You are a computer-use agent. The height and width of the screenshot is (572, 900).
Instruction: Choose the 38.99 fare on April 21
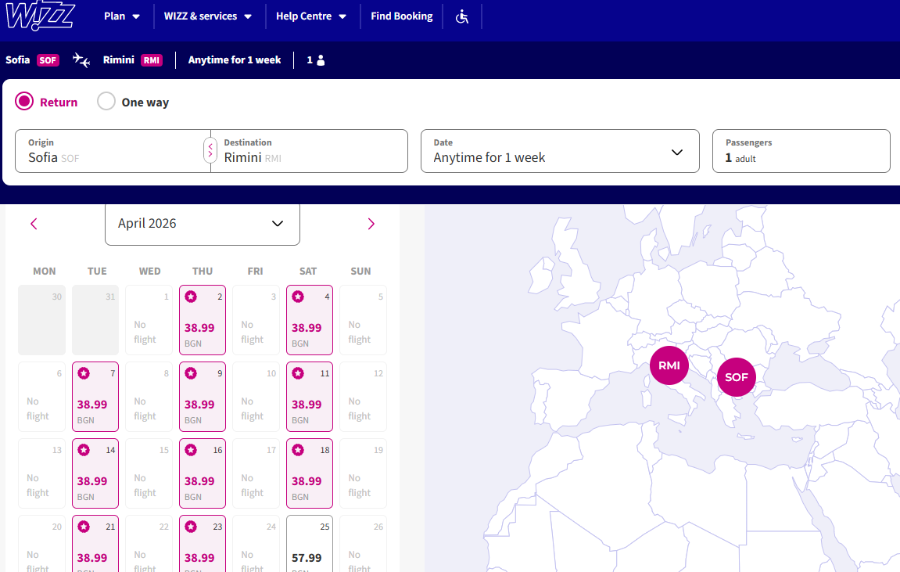tap(95, 544)
